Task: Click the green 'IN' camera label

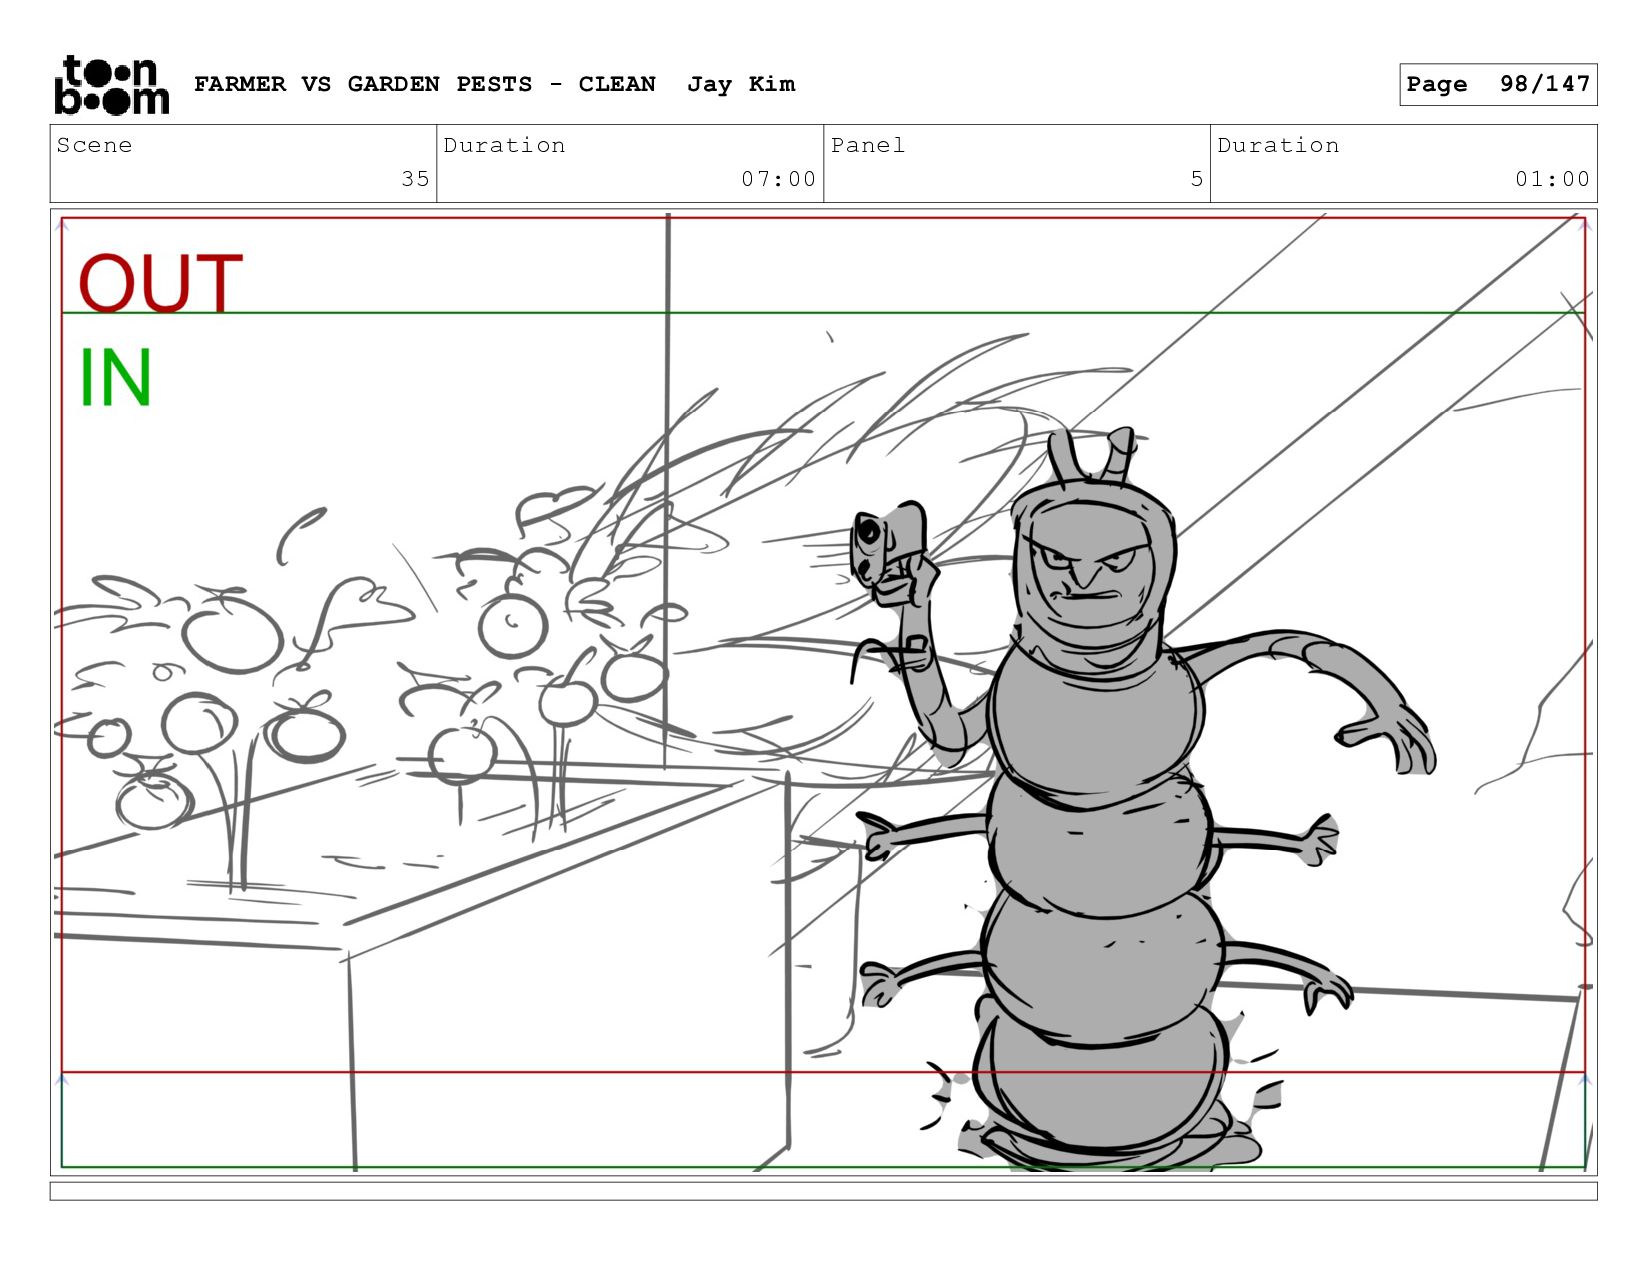Action: coord(115,377)
